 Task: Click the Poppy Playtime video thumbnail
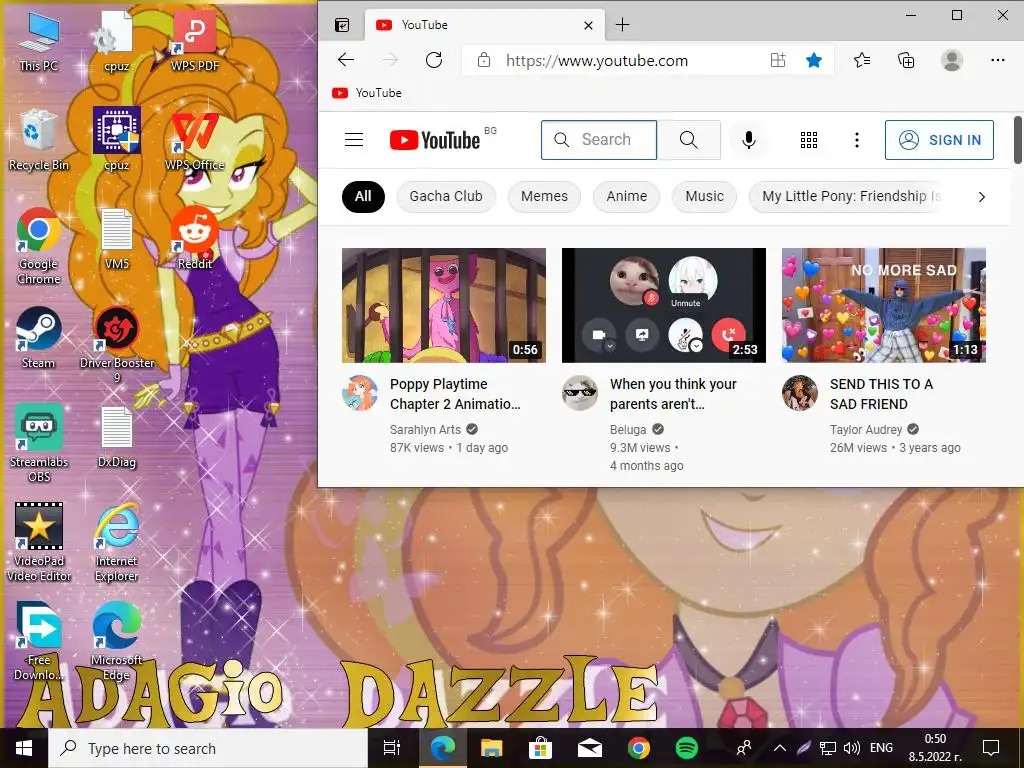444,305
